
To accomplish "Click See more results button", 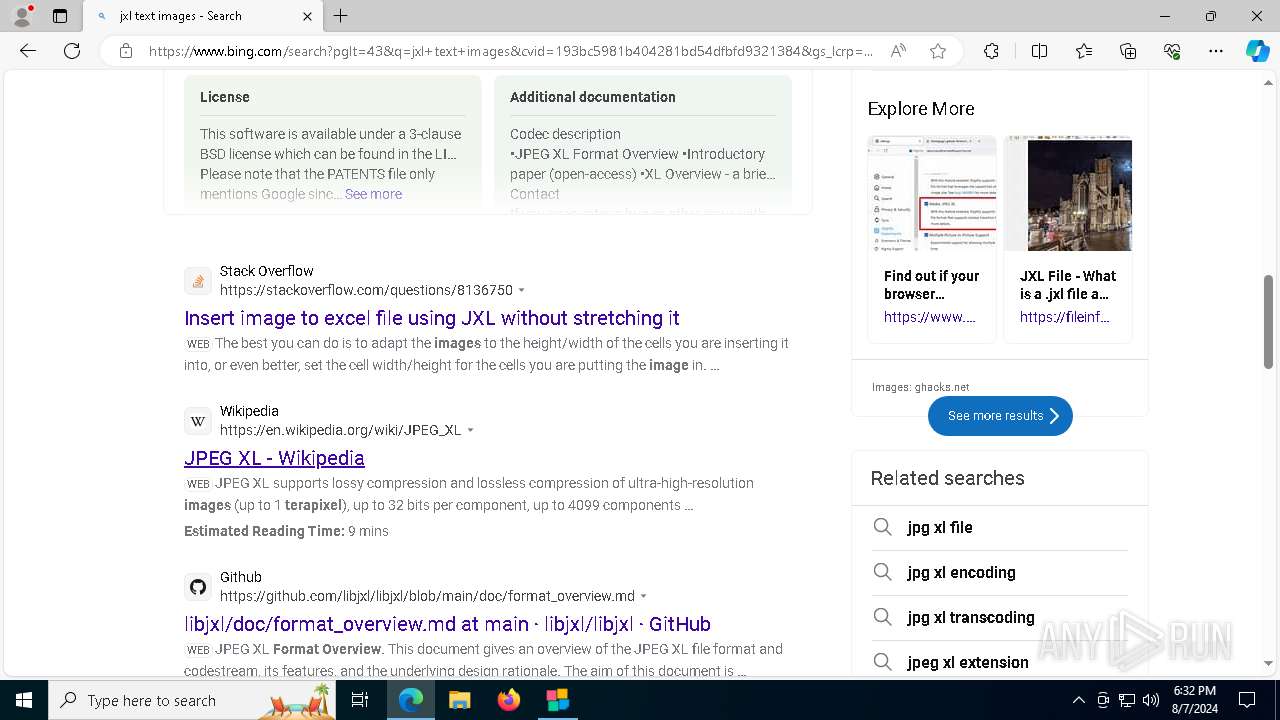I will (x=1000, y=416).
